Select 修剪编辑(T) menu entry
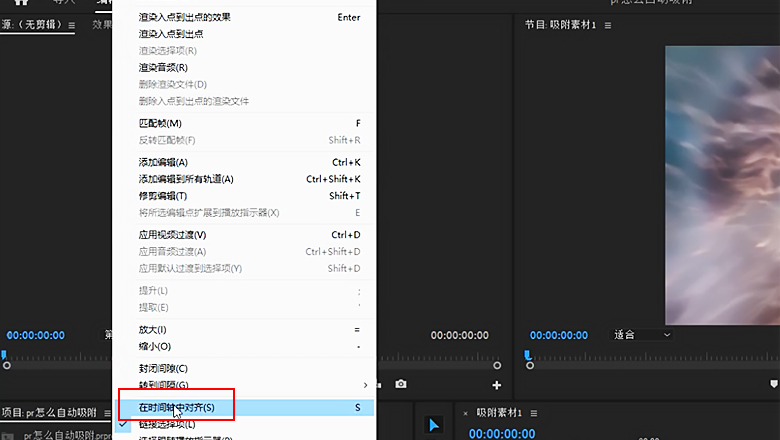780x440 pixels. (x=244, y=196)
